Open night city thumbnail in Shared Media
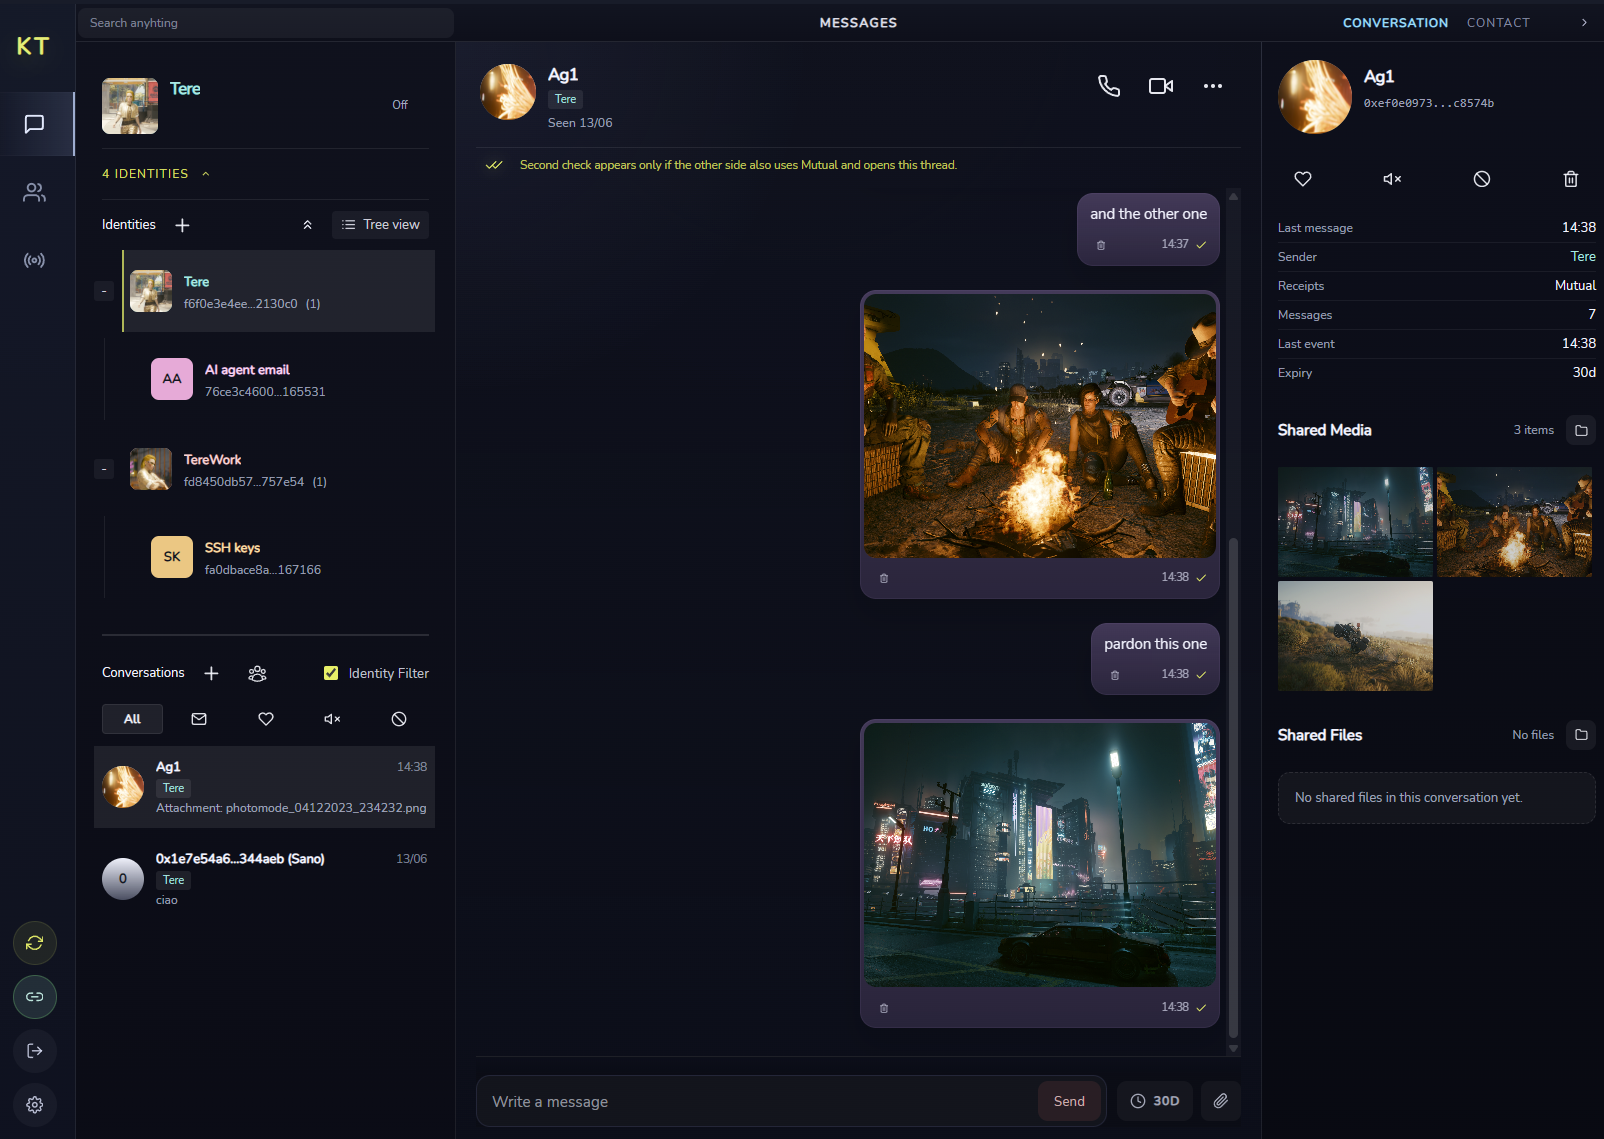 click(x=1355, y=522)
